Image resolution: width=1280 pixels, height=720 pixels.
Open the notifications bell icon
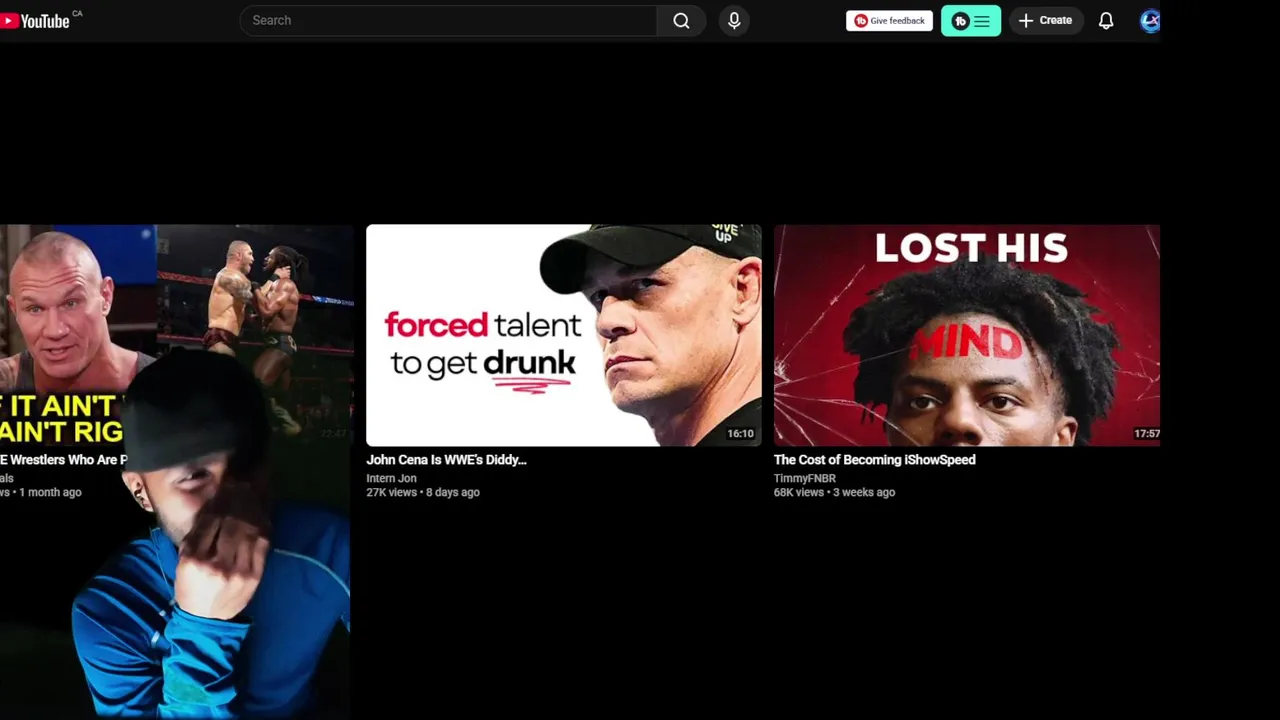tap(1106, 20)
